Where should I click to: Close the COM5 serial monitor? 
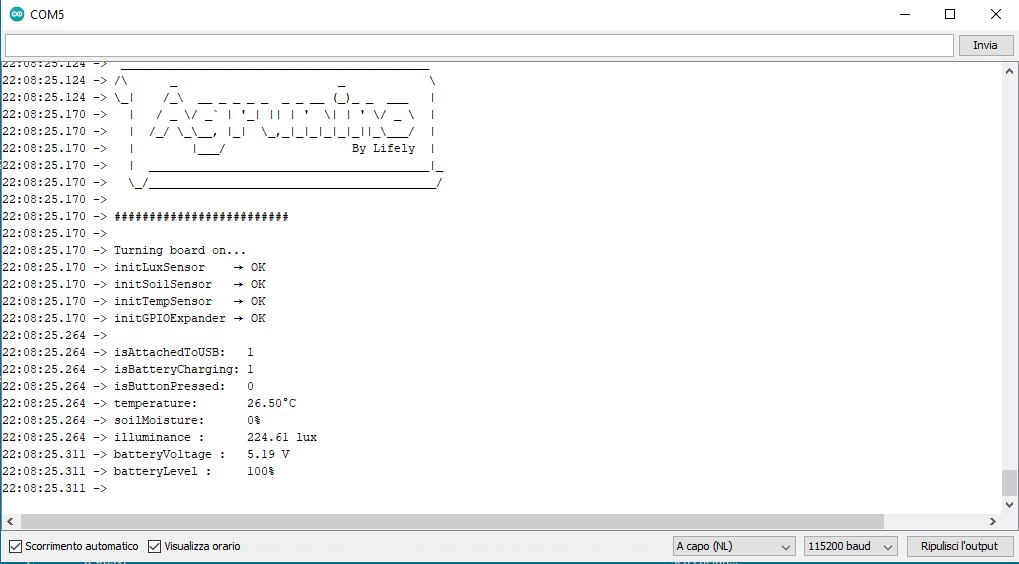point(996,15)
